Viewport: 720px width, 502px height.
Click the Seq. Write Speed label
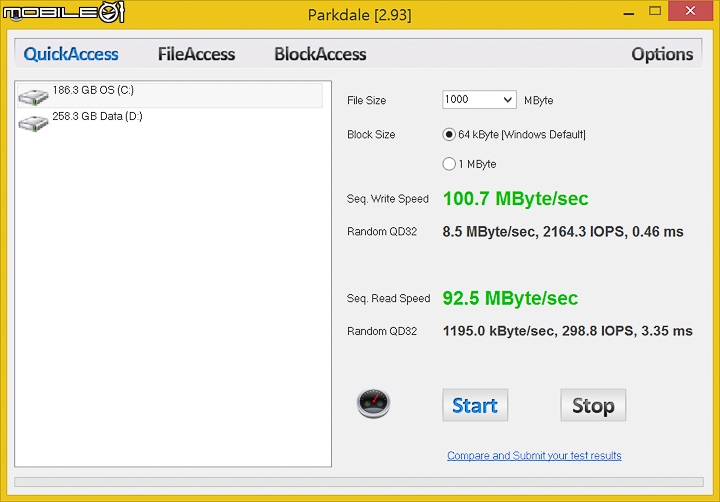click(x=388, y=199)
